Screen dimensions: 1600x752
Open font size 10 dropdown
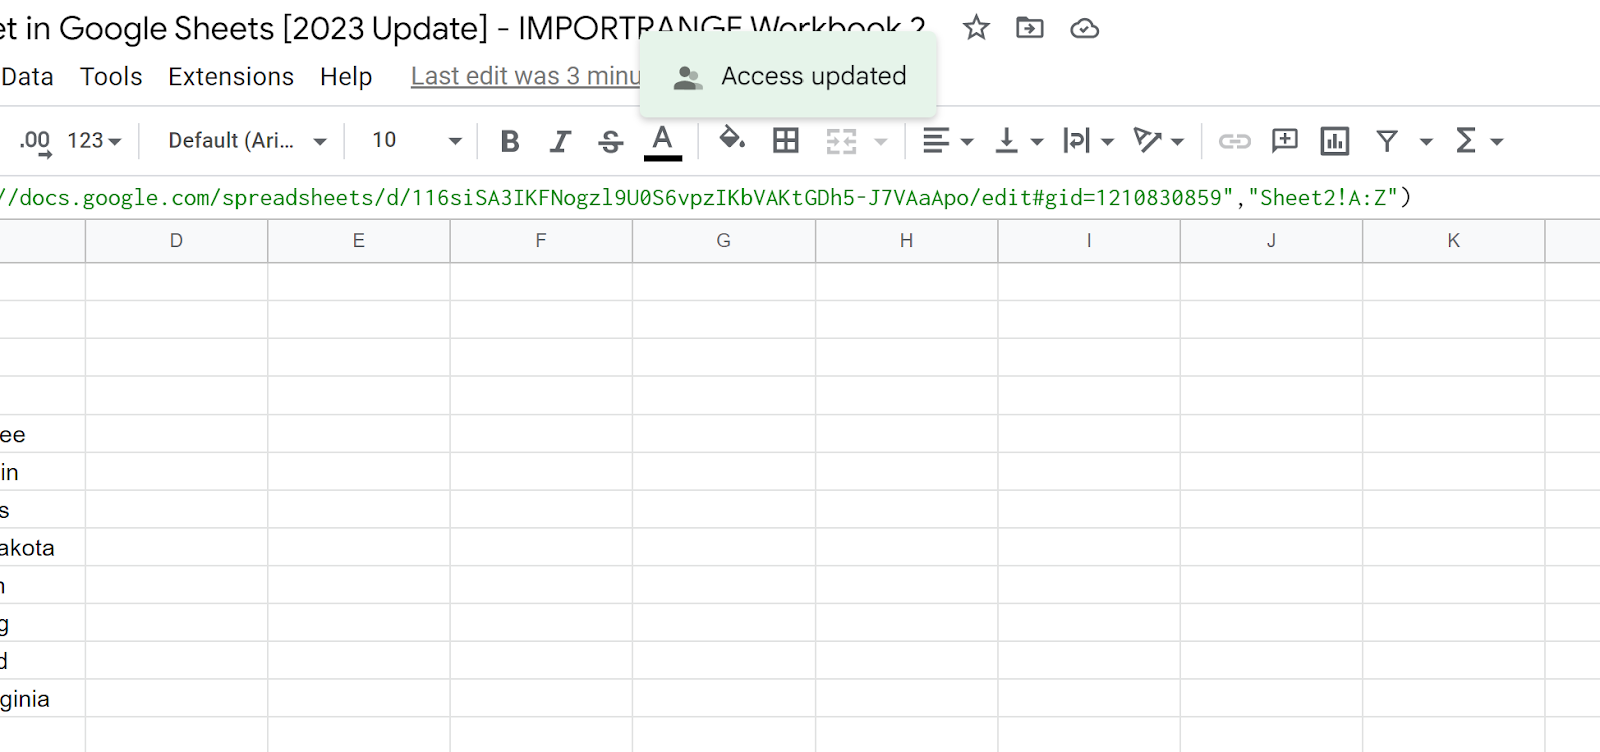click(x=416, y=141)
